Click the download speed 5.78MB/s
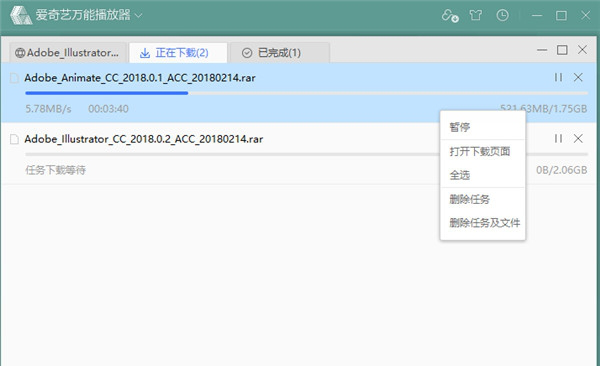 point(48,109)
